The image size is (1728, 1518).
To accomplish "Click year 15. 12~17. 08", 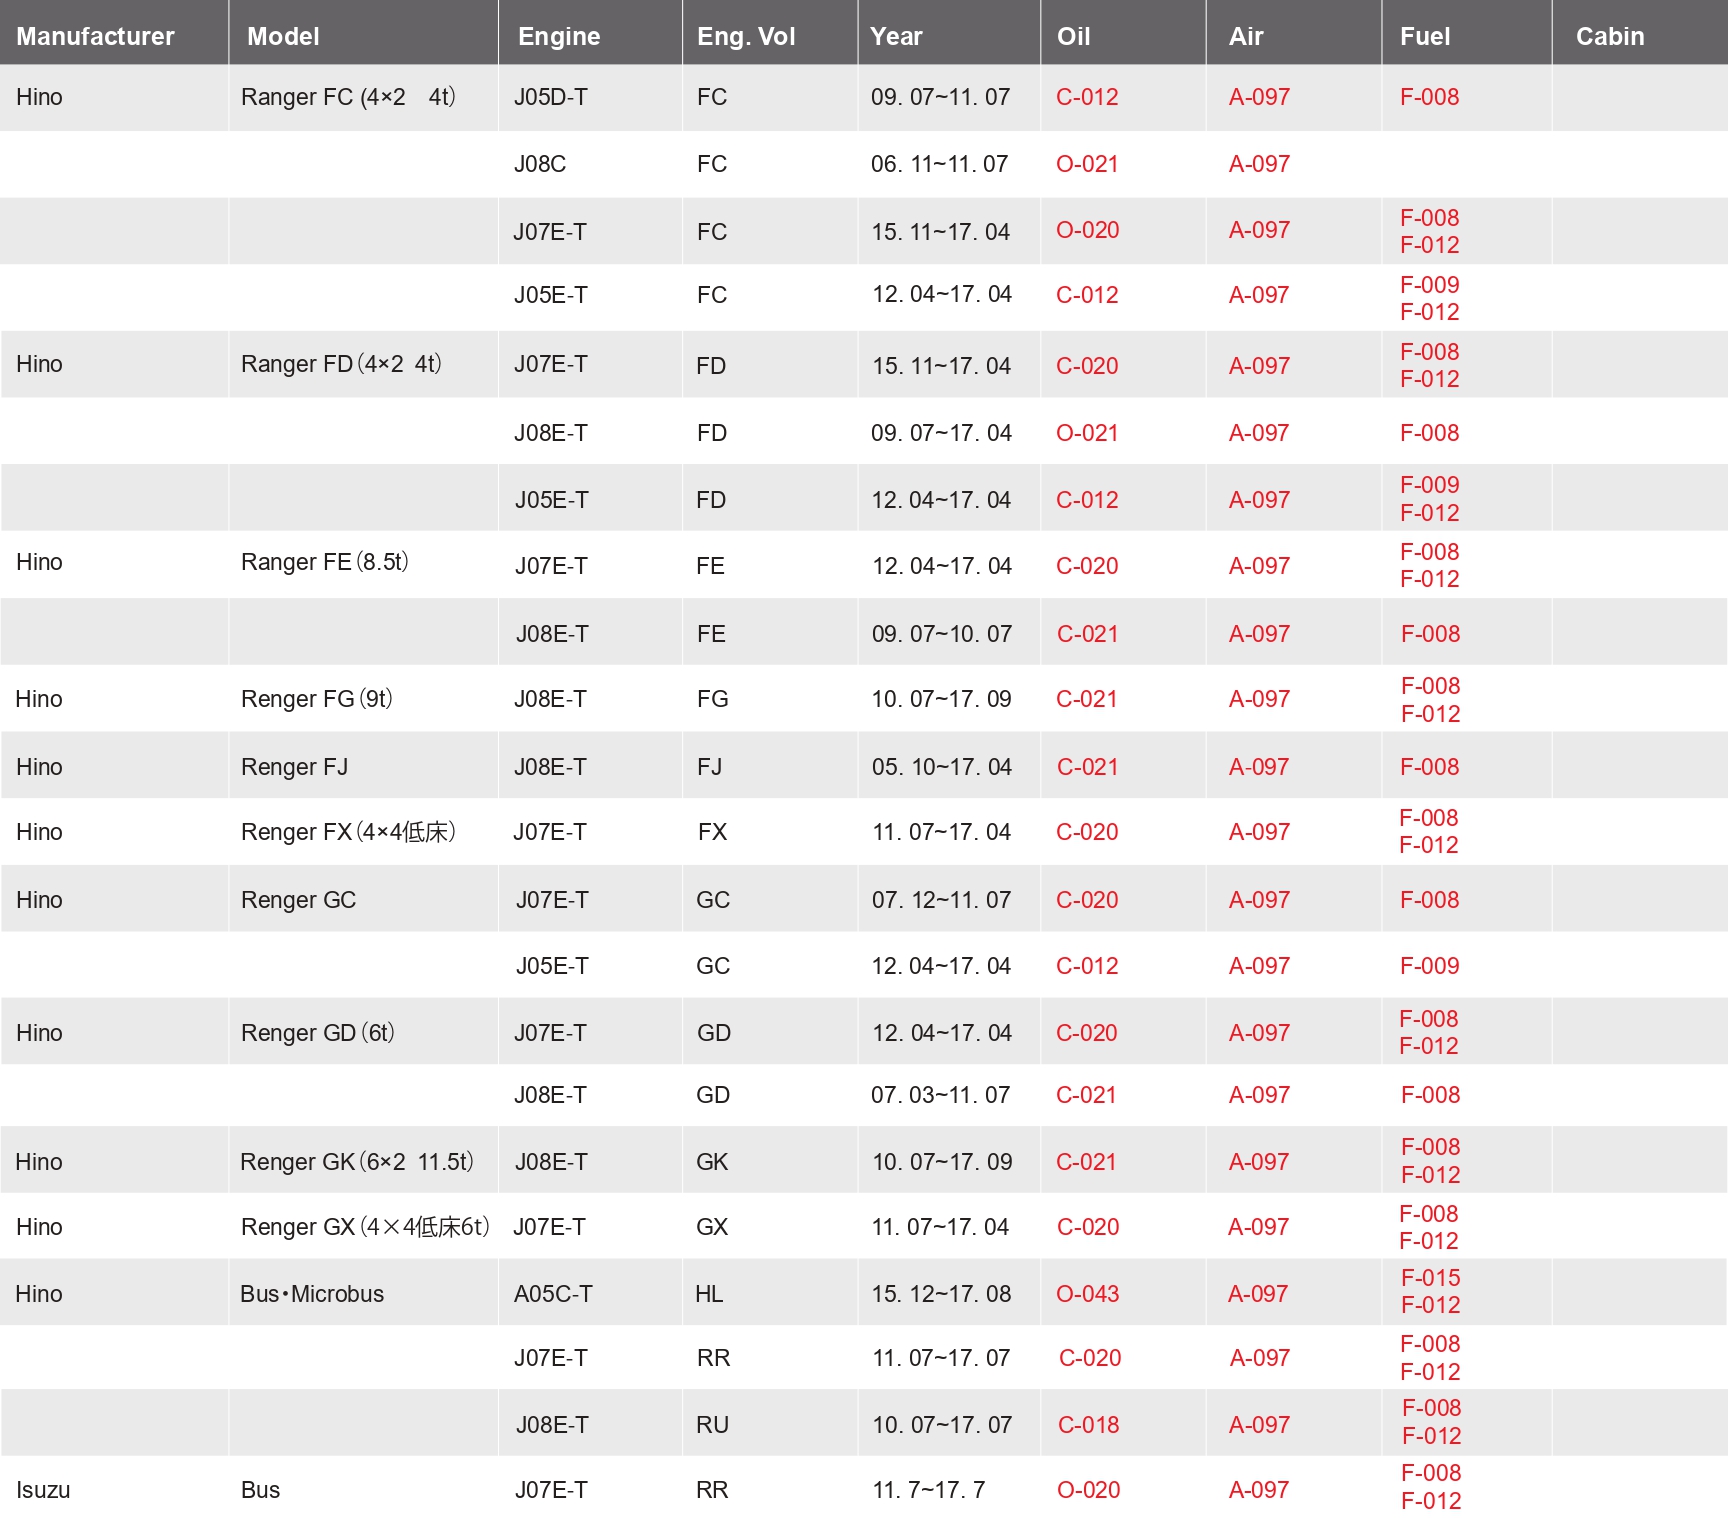I will [x=941, y=1294].
